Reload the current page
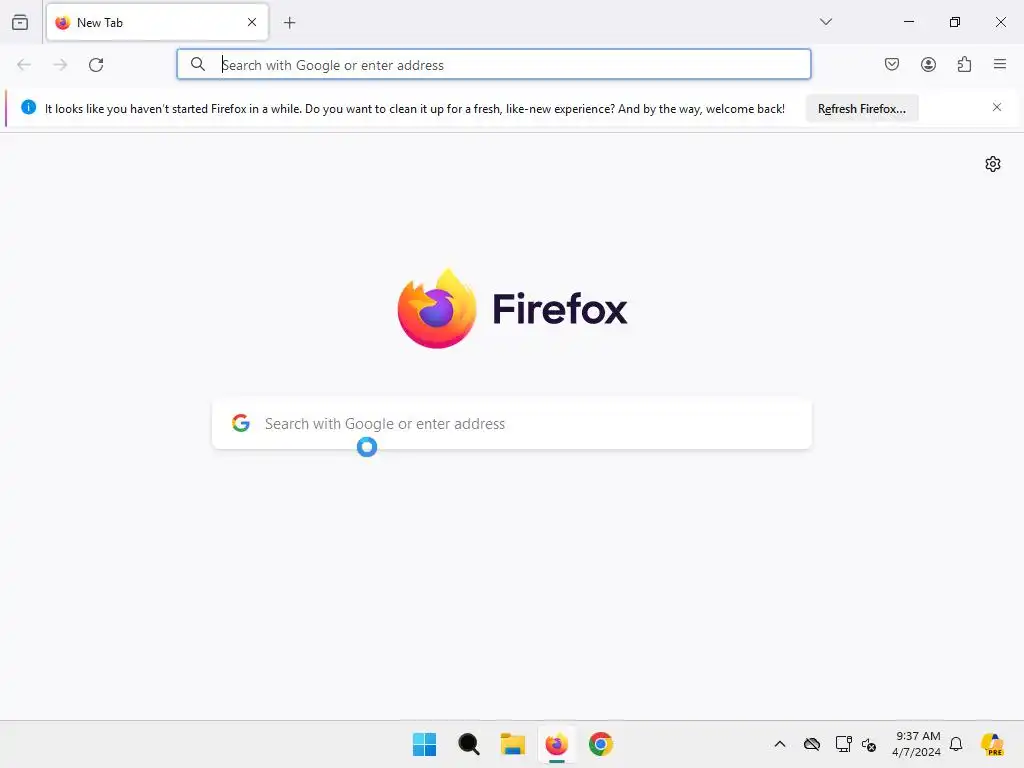1024x768 pixels. point(96,65)
